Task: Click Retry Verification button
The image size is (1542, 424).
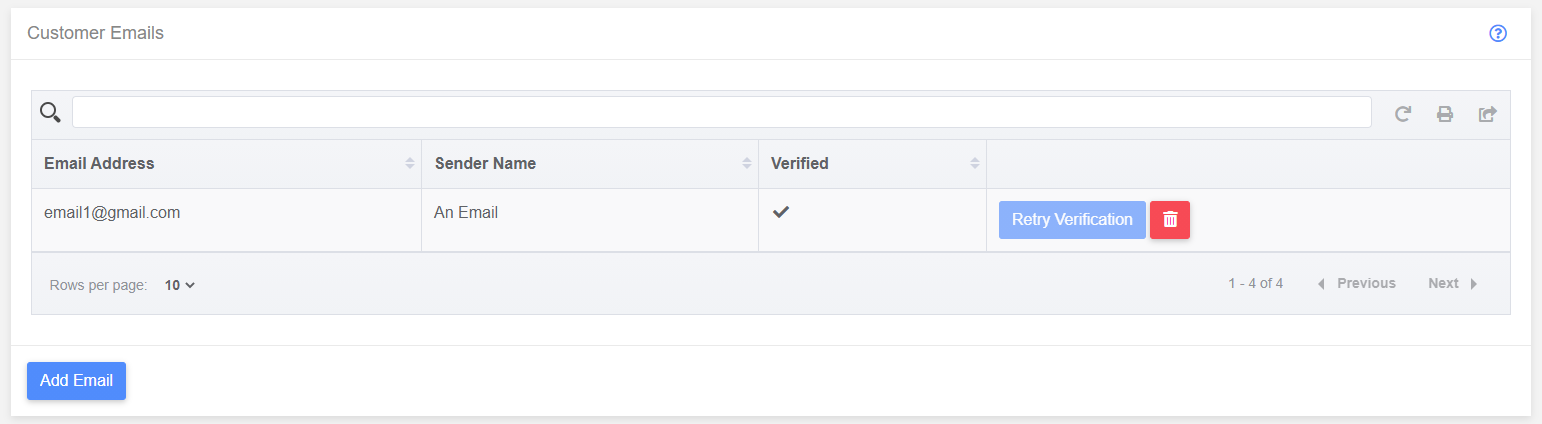Action: pos(1072,220)
